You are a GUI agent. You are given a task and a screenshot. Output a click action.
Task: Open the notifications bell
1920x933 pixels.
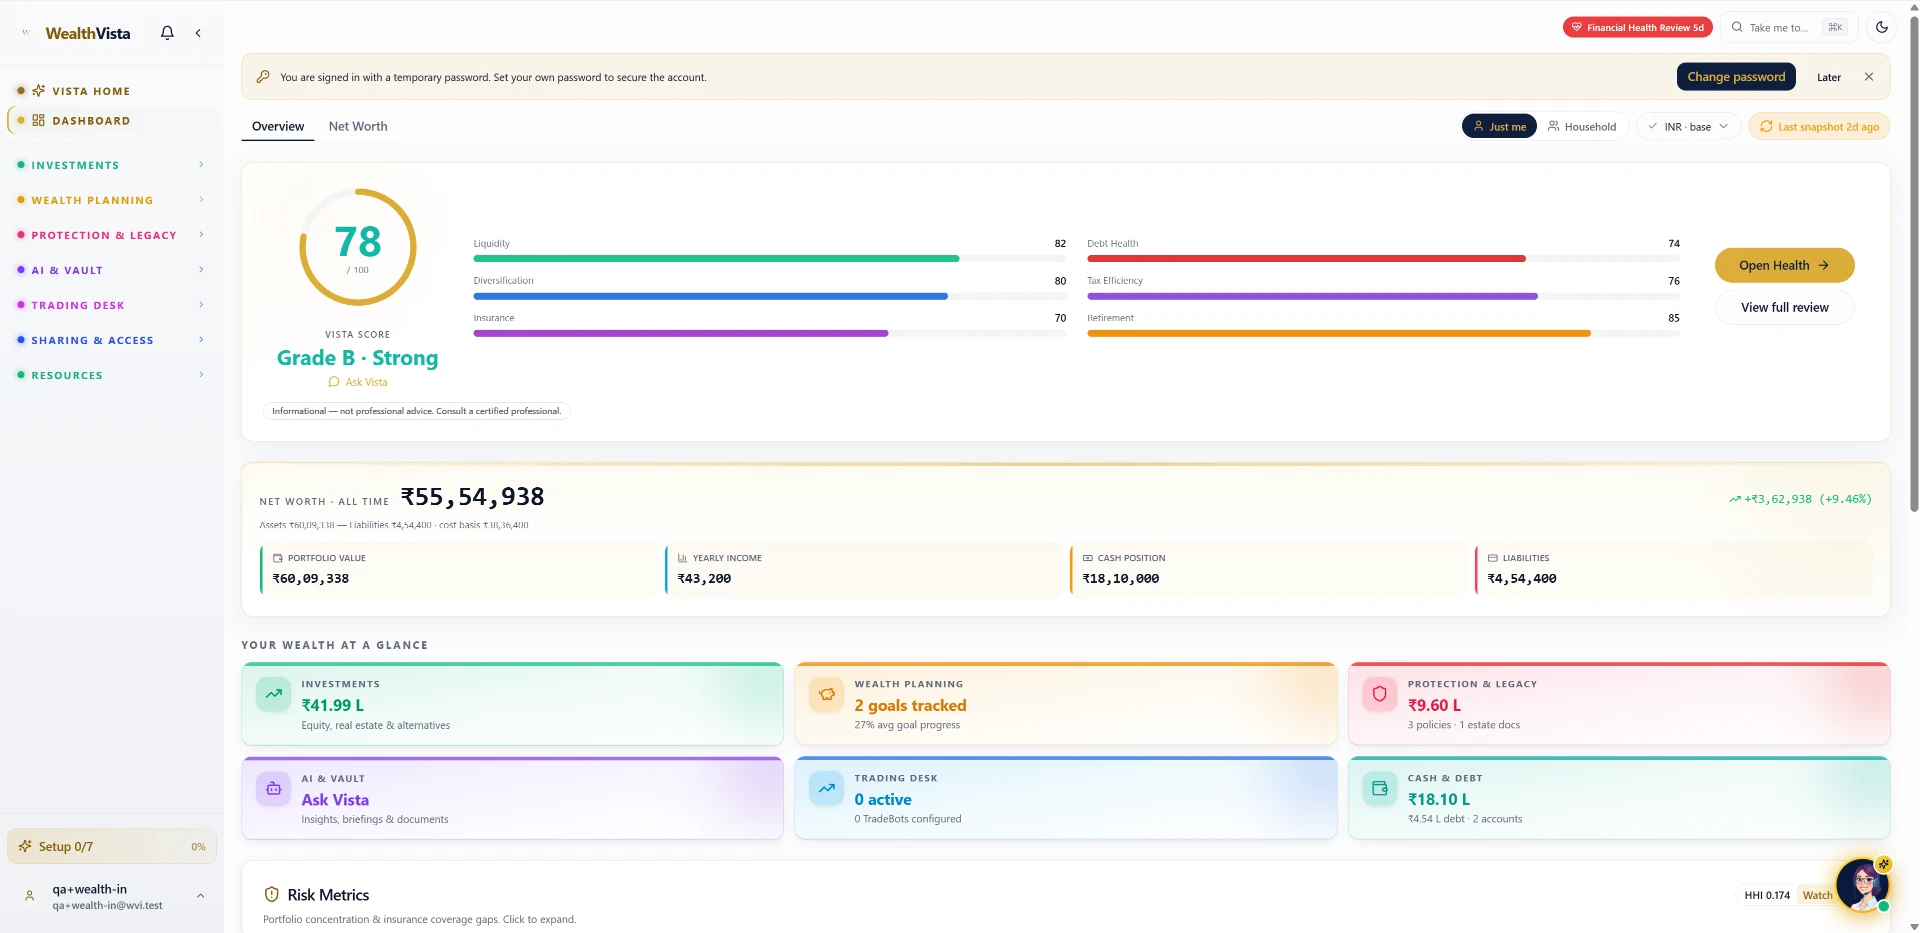coord(167,33)
